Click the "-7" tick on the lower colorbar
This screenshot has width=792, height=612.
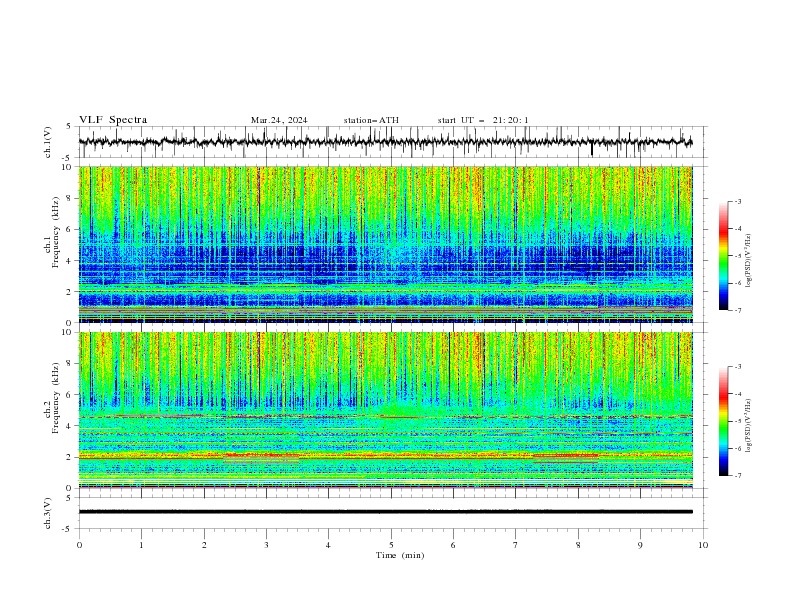(738, 475)
